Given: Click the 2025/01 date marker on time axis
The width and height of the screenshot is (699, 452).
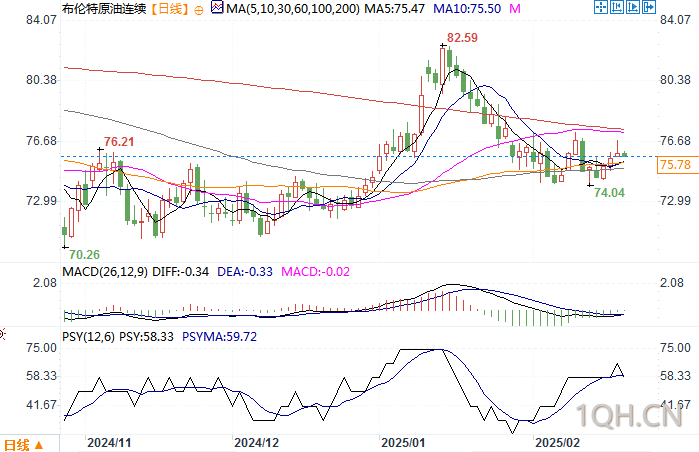Looking at the screenshot, I should coord(403,443).
